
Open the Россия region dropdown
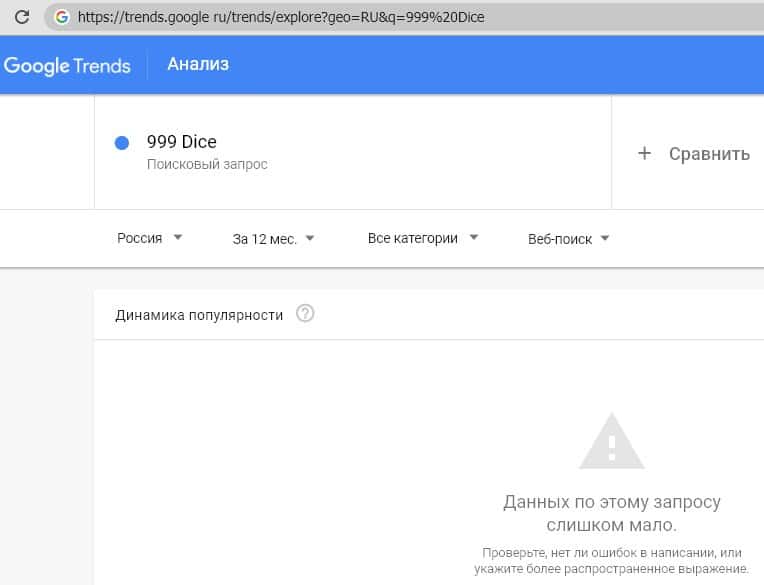pyautogui.click(x=149, y=238)
